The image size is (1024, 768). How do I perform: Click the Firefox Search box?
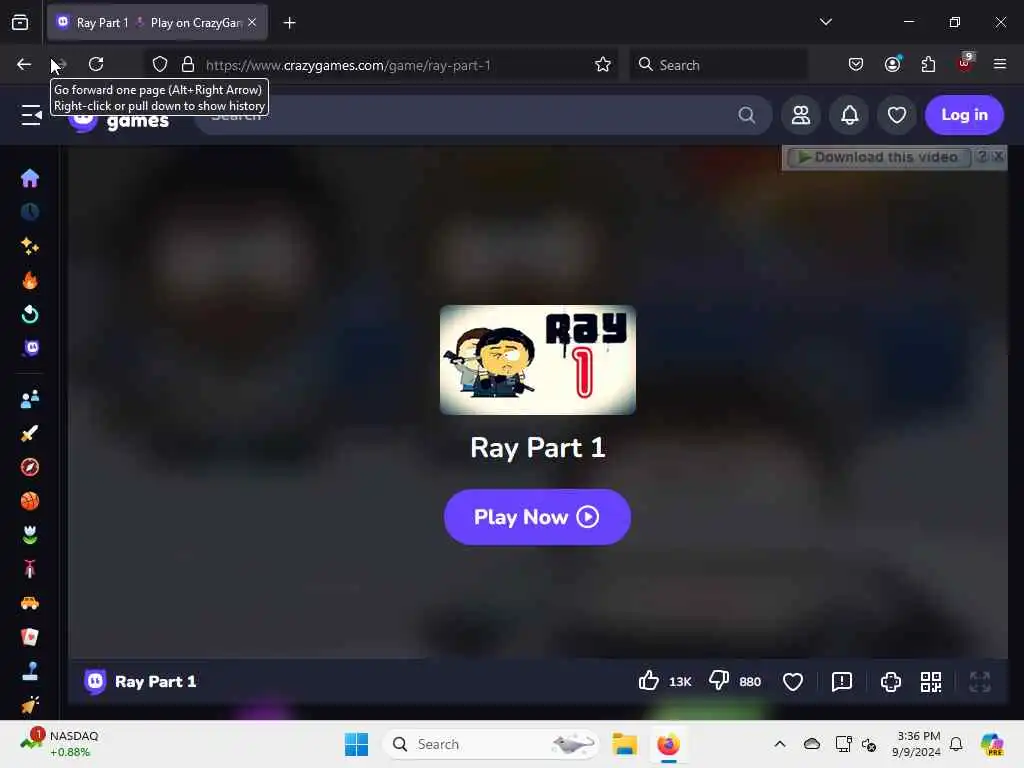click(718, 65)
